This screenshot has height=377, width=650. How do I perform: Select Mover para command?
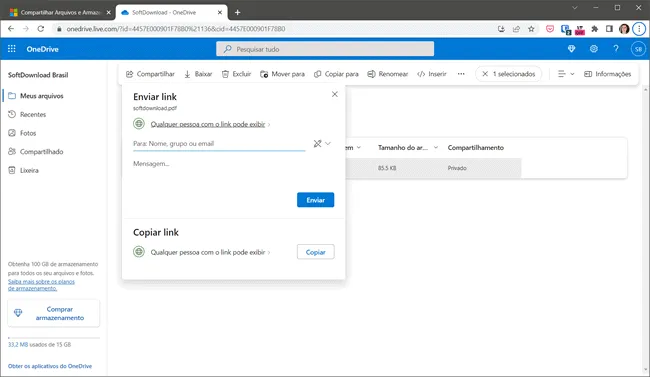pos(282,74)
